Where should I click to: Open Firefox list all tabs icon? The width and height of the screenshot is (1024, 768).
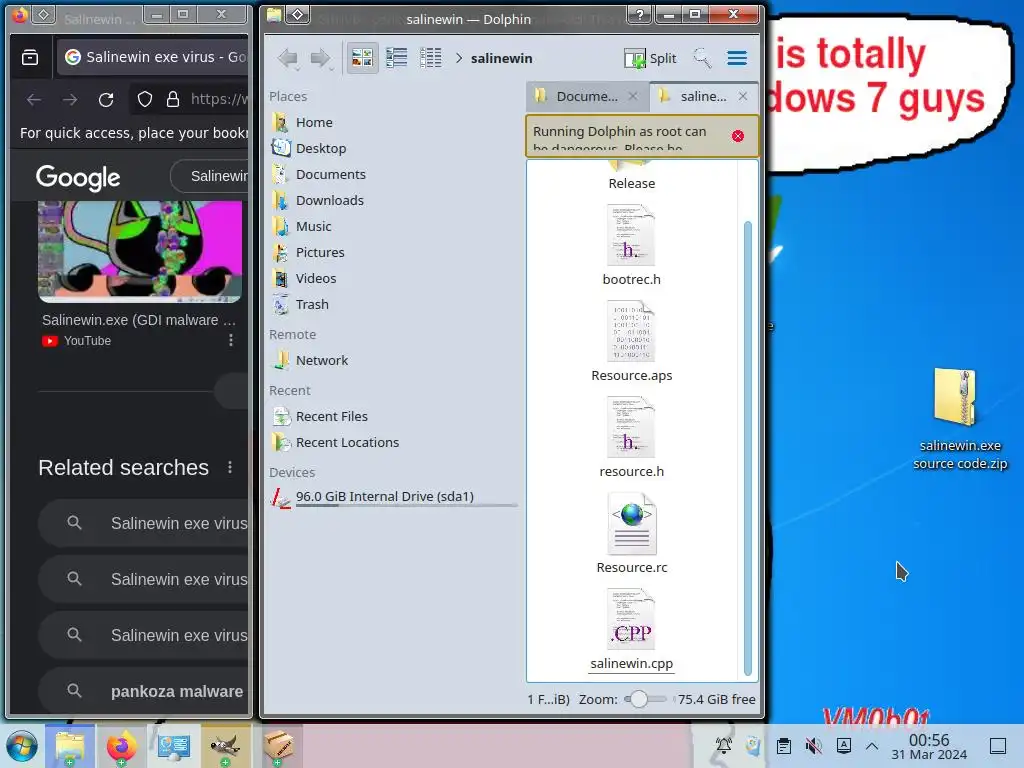click(30, 57)
